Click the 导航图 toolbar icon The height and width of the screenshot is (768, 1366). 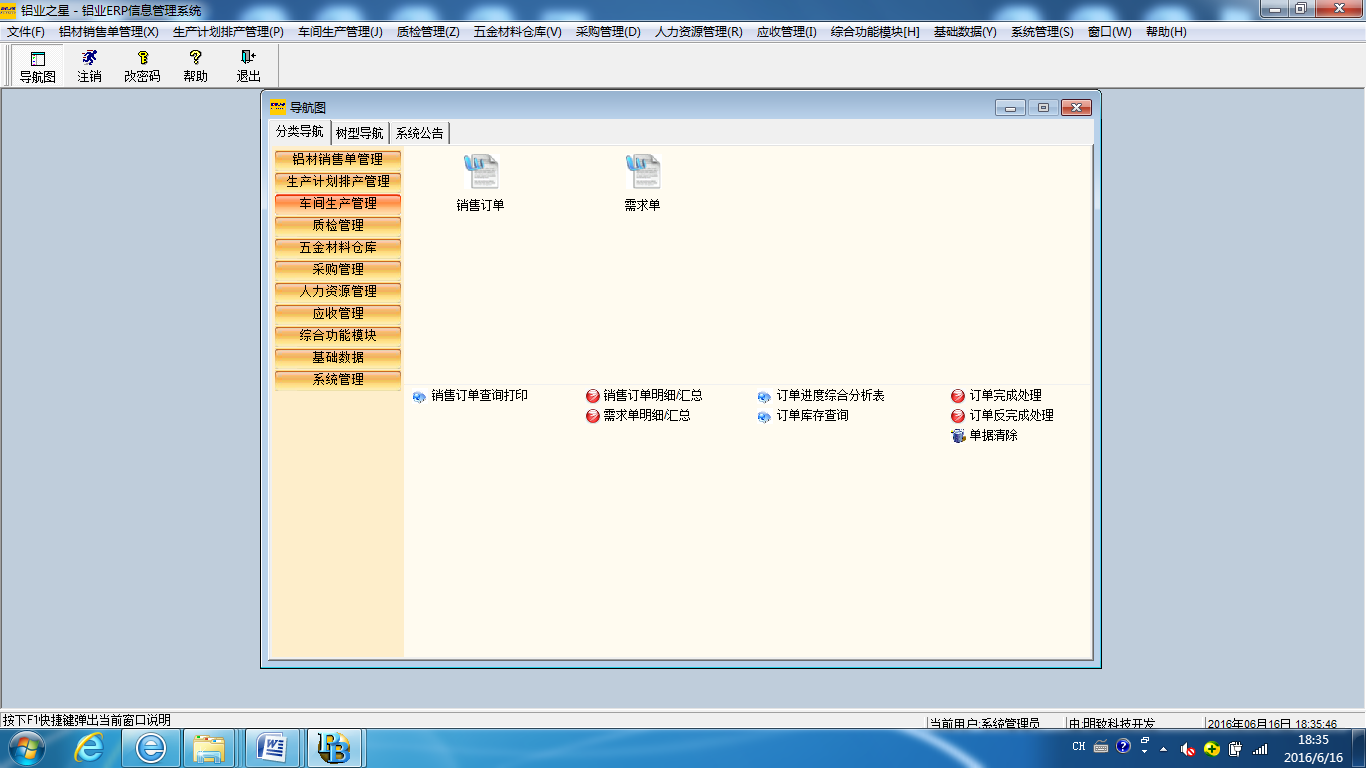pyautogui.click(x=38, y=66)
